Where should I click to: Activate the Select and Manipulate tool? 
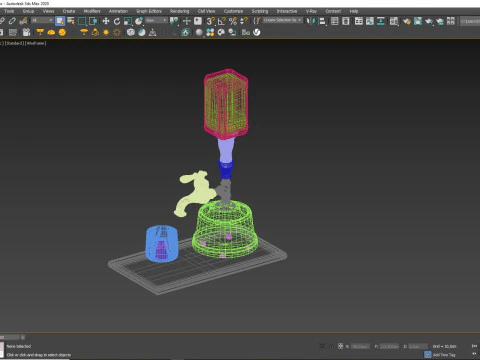coord(187,21)
